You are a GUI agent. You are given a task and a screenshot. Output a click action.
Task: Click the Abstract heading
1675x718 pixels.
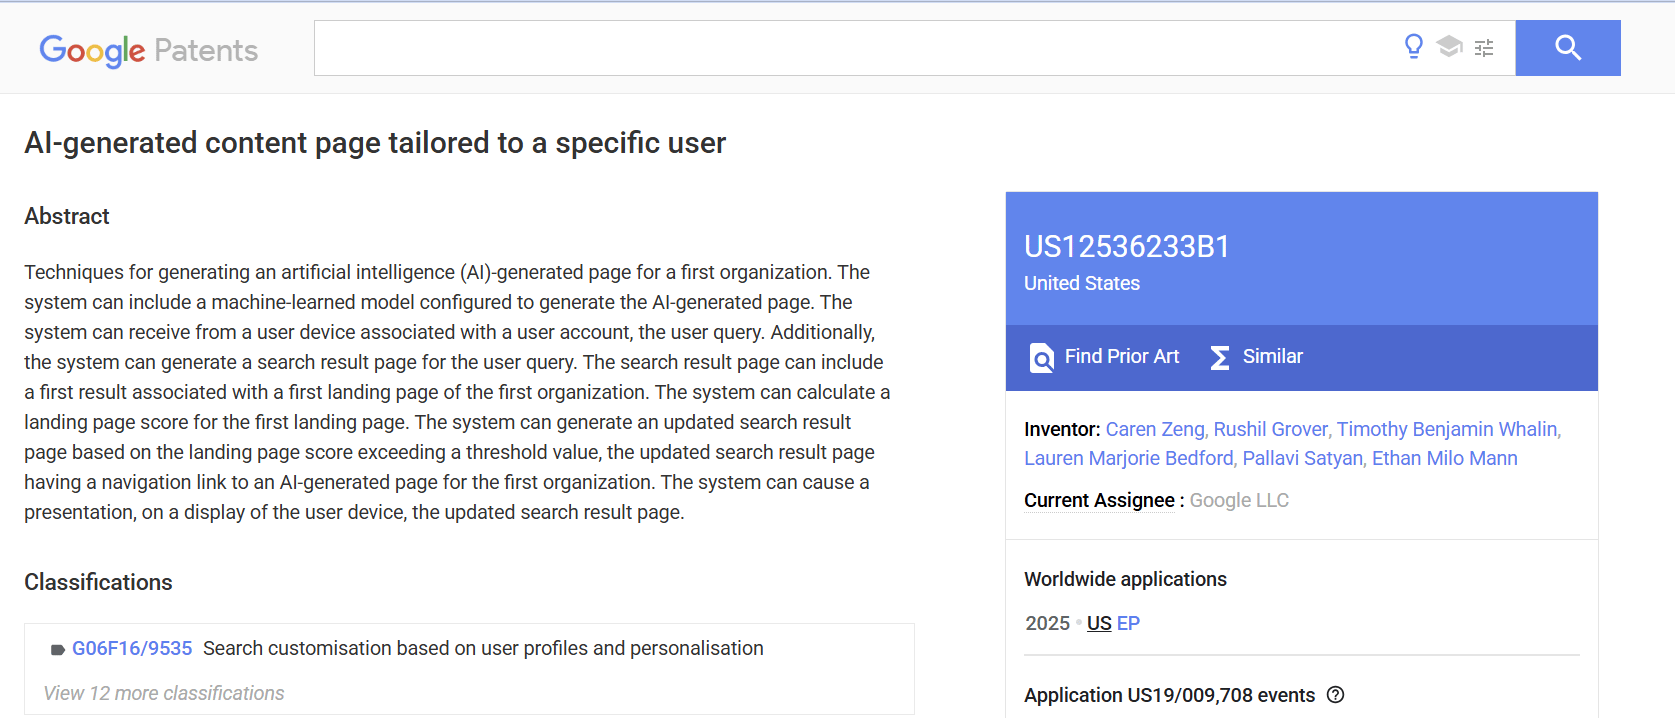(67, 216)
